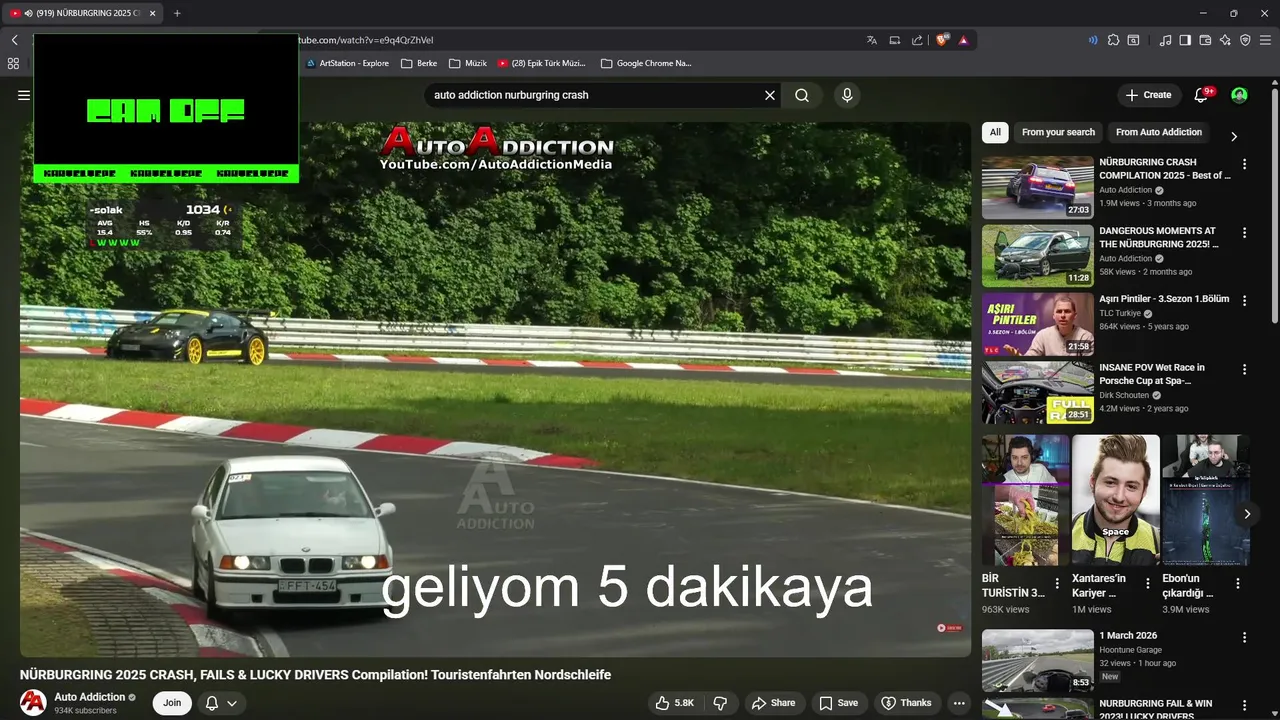The height and width of the screenshot is (720, 1280).
Task: Open the YouTube hamburger guide menu
Action: coord(24,95)
